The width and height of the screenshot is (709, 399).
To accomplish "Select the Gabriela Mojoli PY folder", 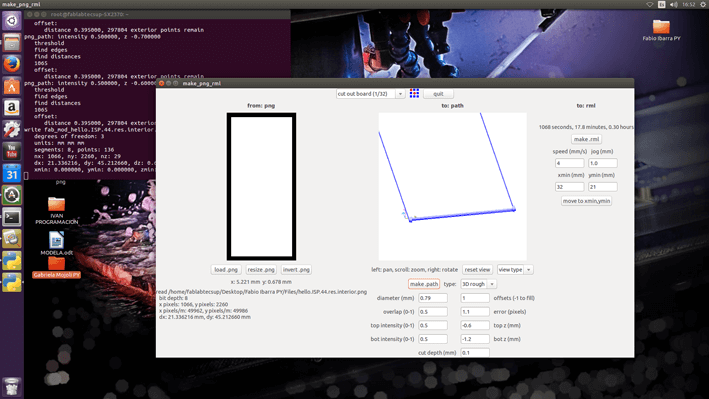I will click(57, 267).
